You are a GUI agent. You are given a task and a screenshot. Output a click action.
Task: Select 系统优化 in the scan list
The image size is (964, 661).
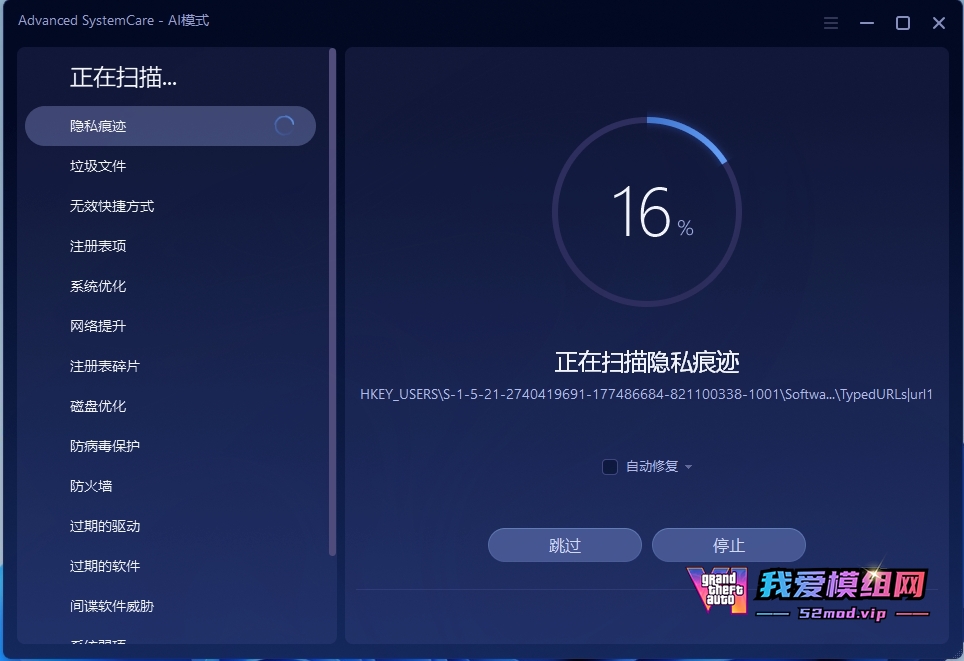(x=98, y=286)
